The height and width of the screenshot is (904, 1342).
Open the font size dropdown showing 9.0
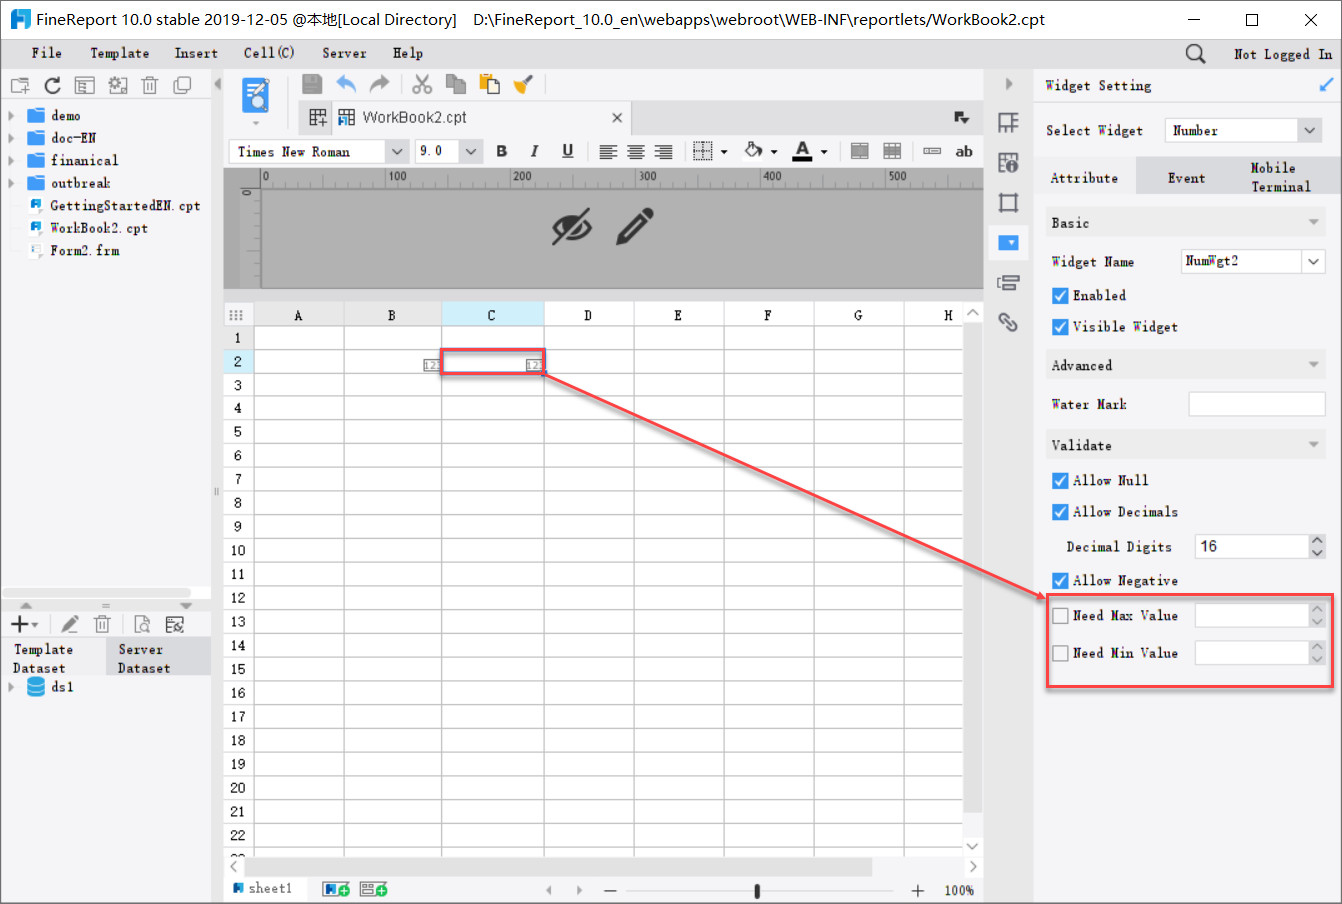pyautogui.click(x=470, y=151)
